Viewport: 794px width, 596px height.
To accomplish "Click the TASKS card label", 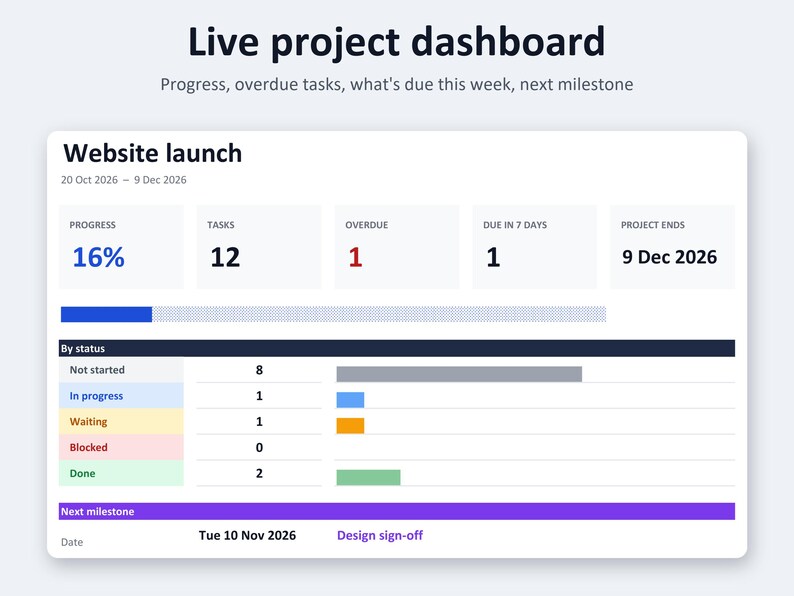I will click(221, 225).
